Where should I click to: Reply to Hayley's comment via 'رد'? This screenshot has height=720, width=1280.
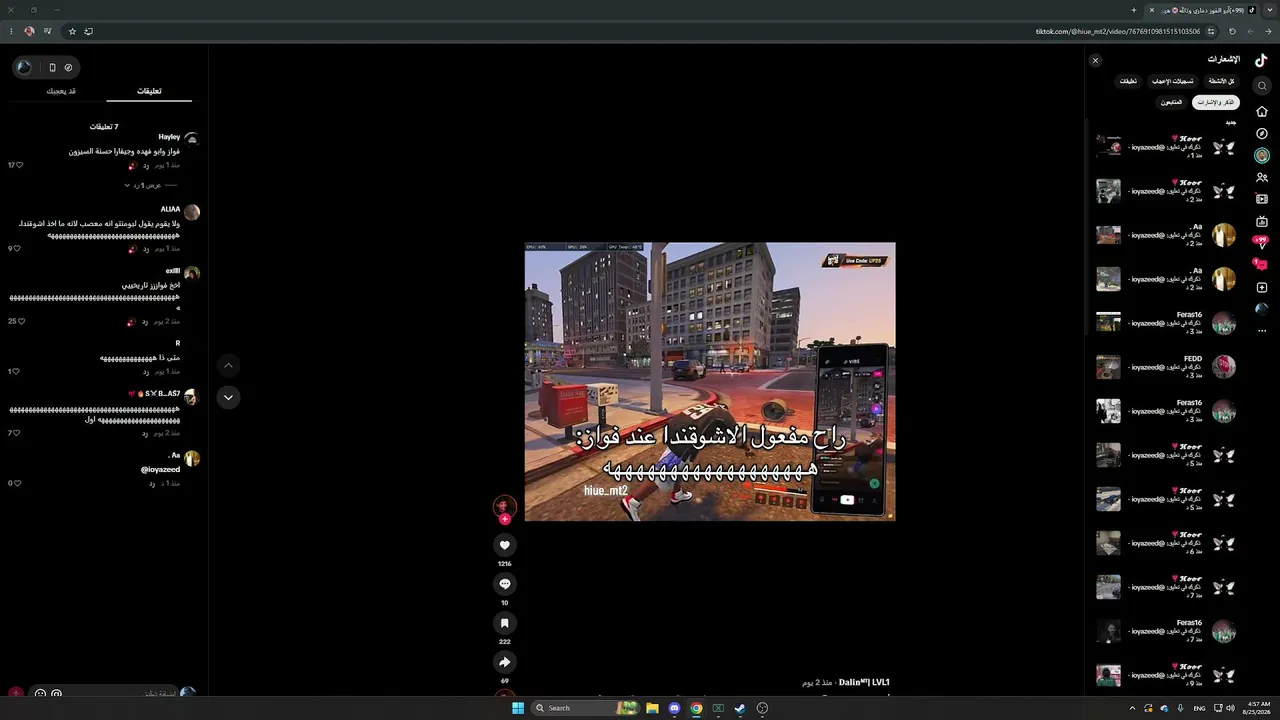point(144,165)
